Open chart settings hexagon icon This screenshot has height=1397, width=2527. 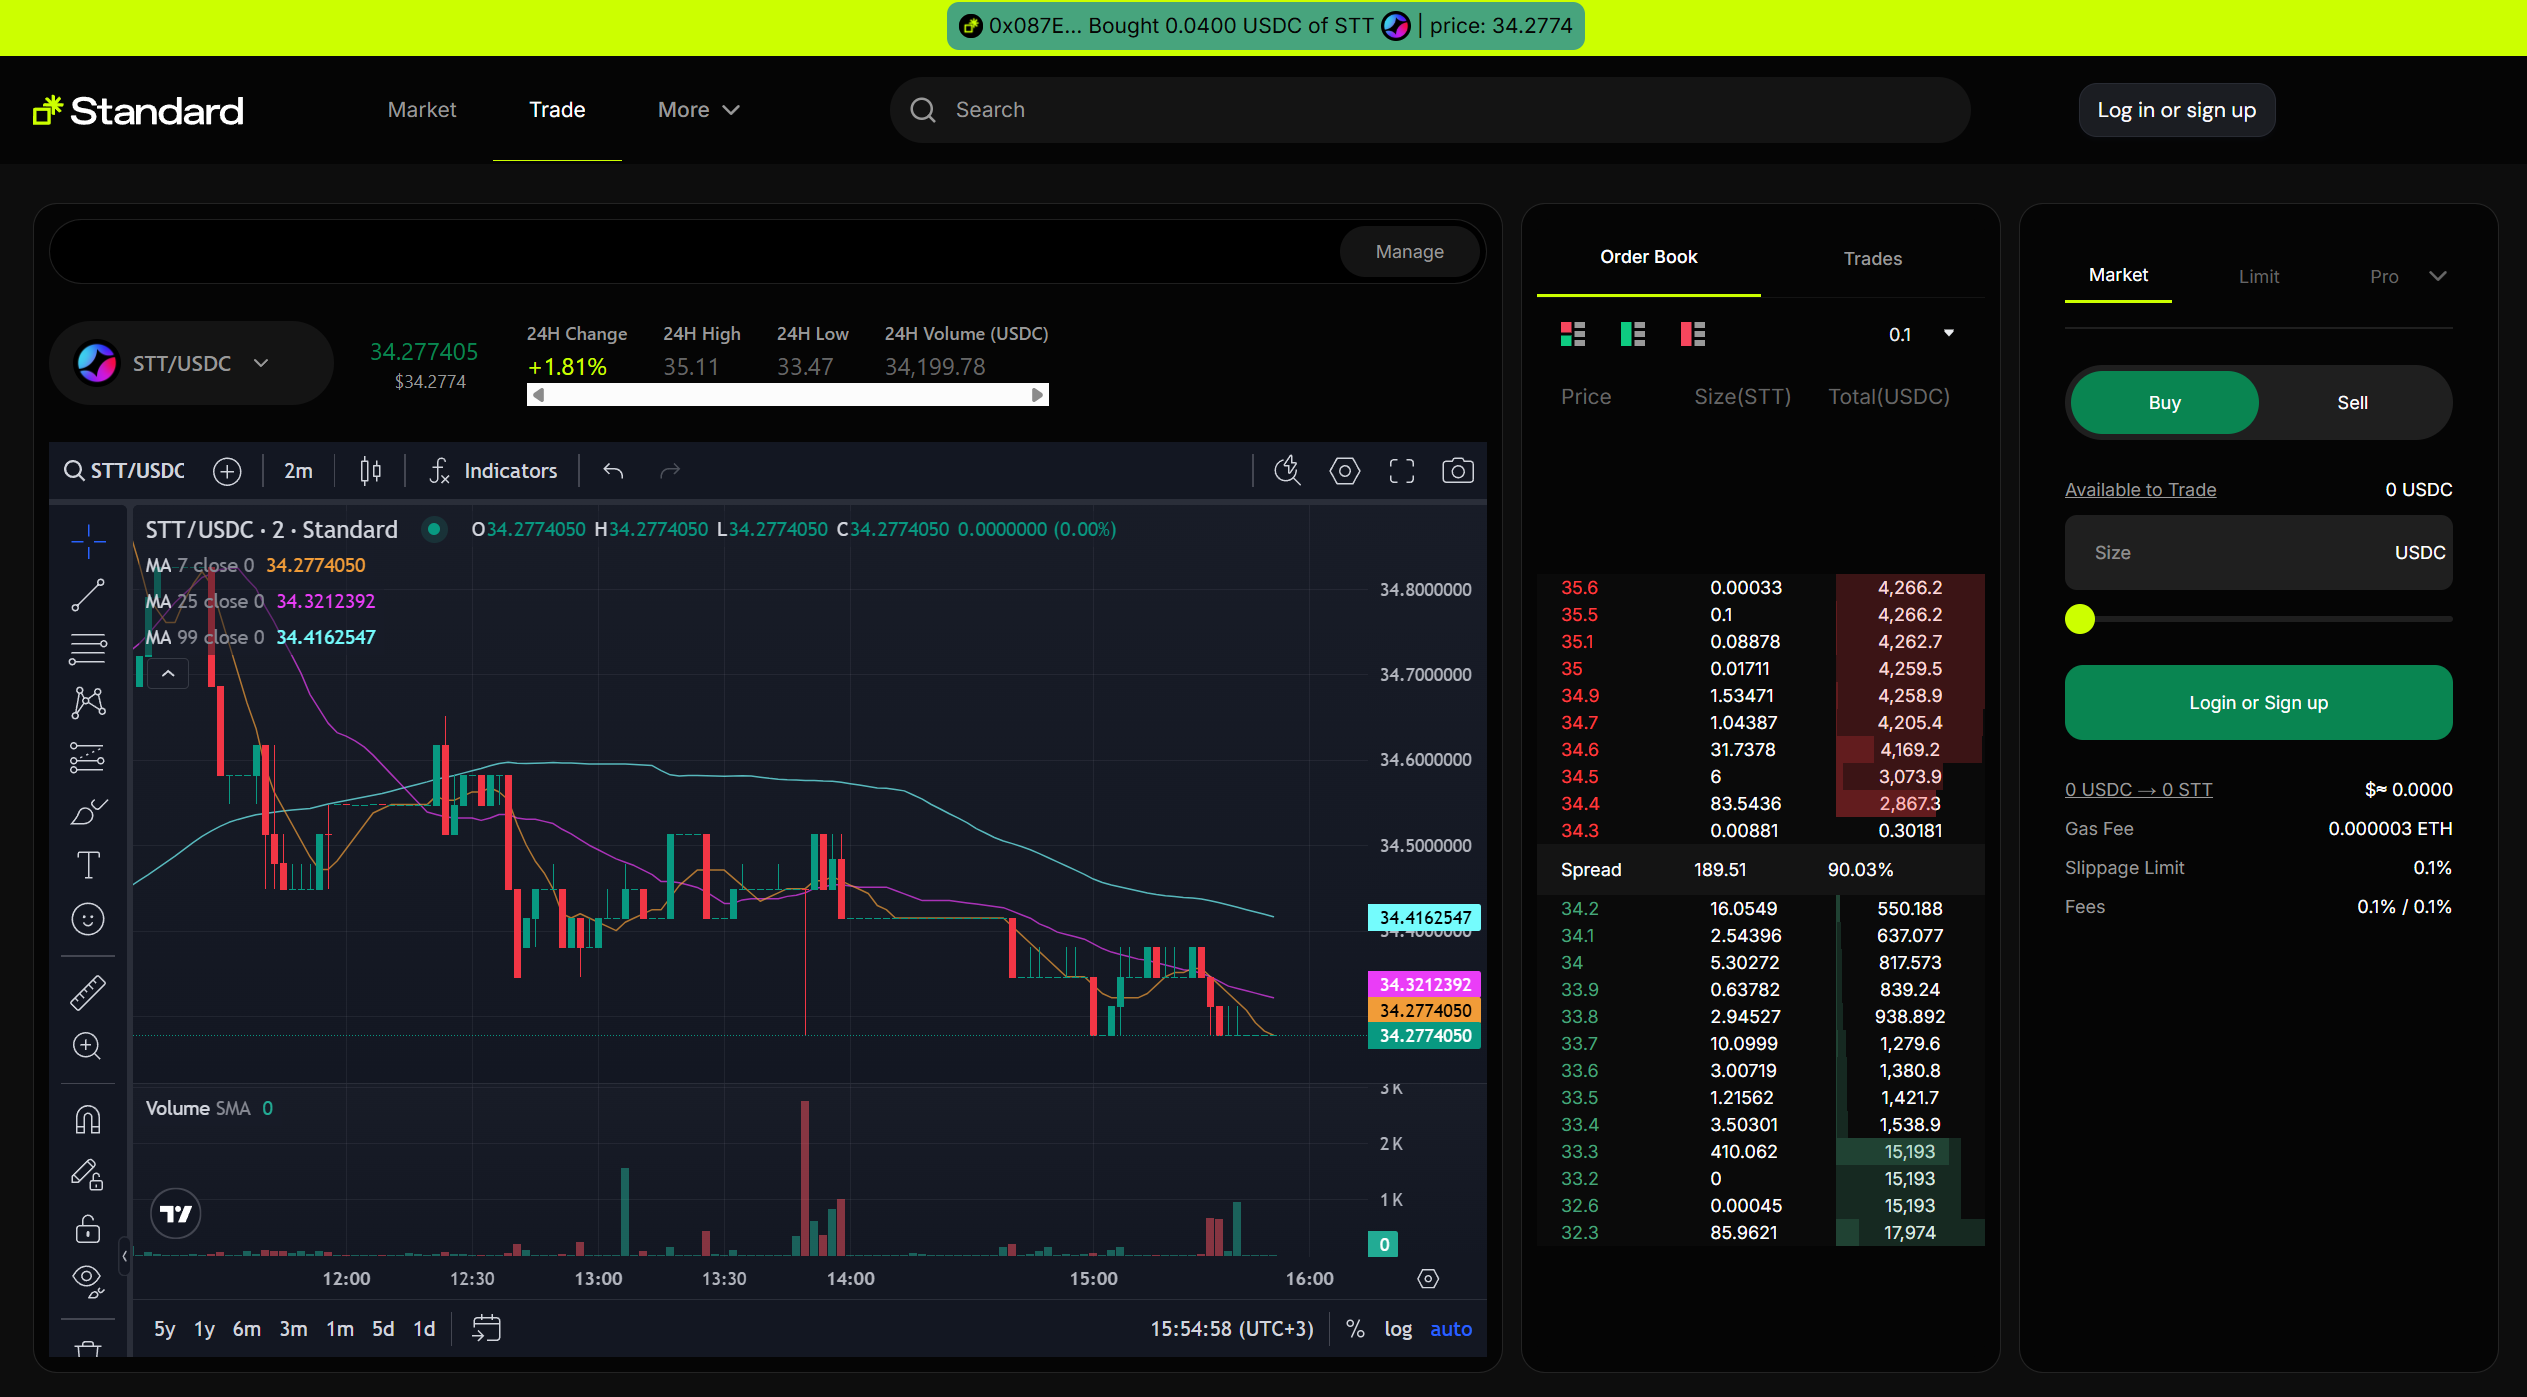point(1345,471)
